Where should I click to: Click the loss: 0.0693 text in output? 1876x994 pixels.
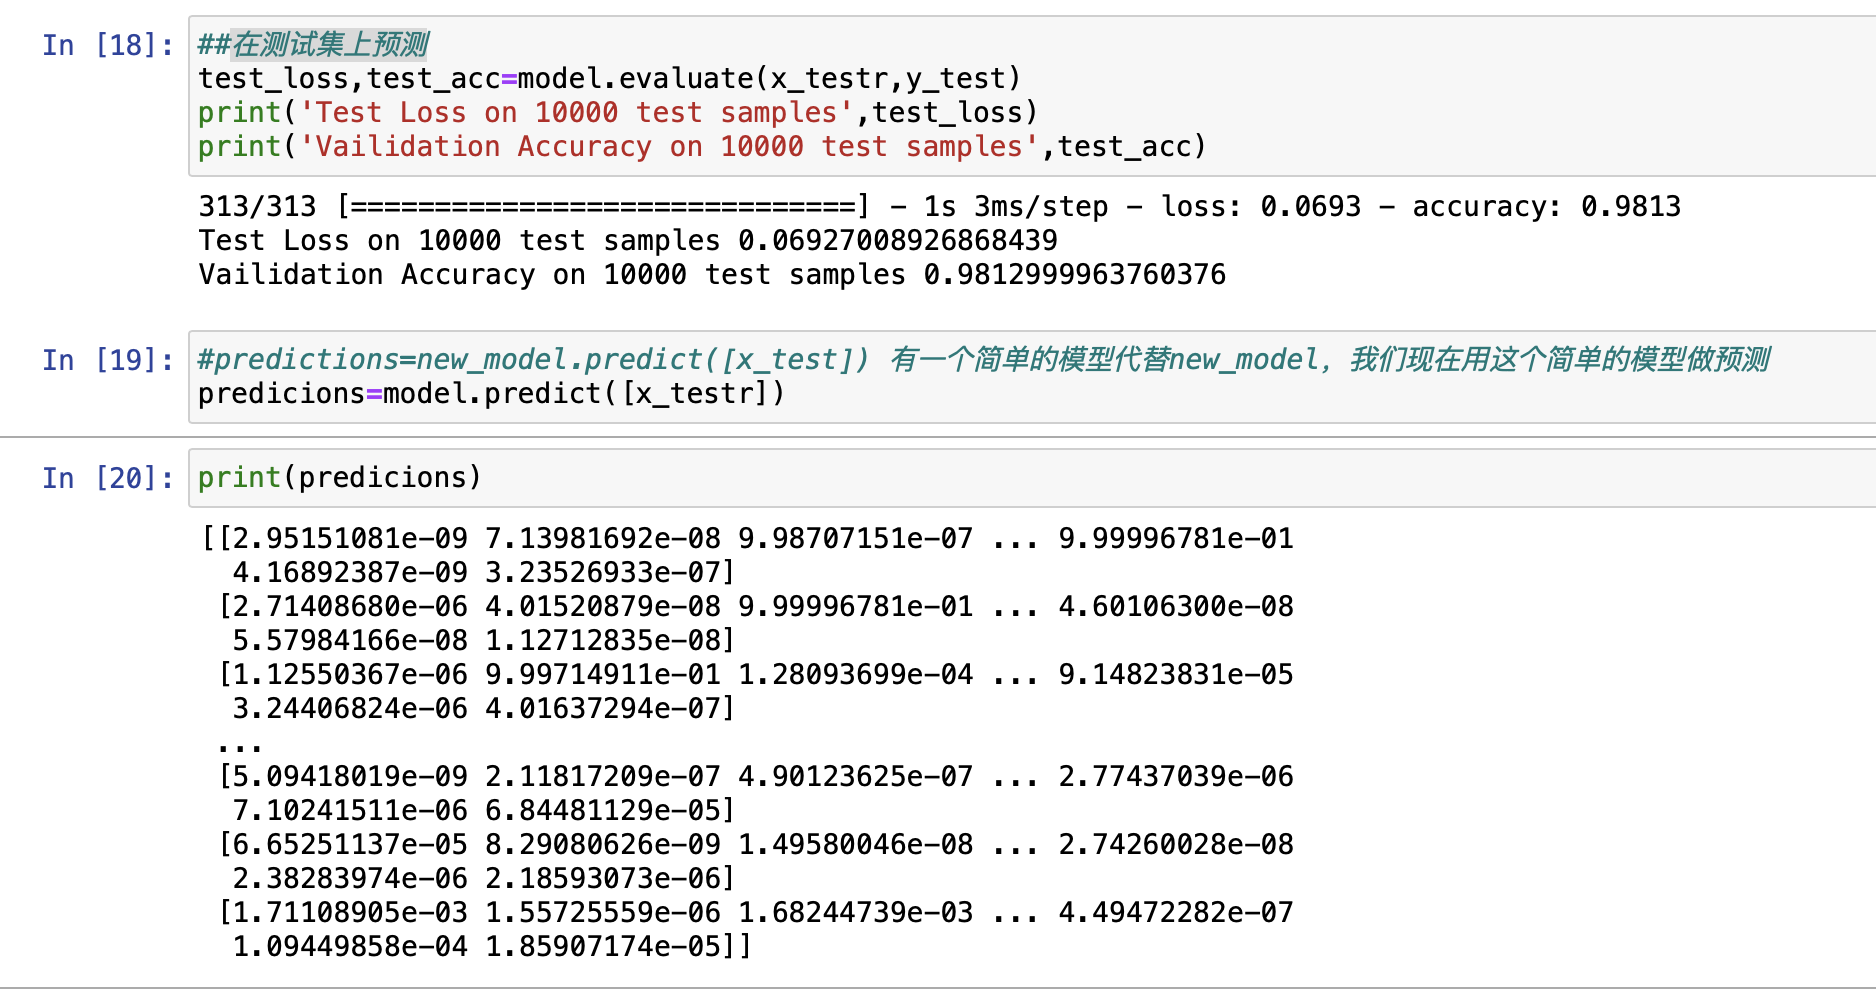[1262, 206]
